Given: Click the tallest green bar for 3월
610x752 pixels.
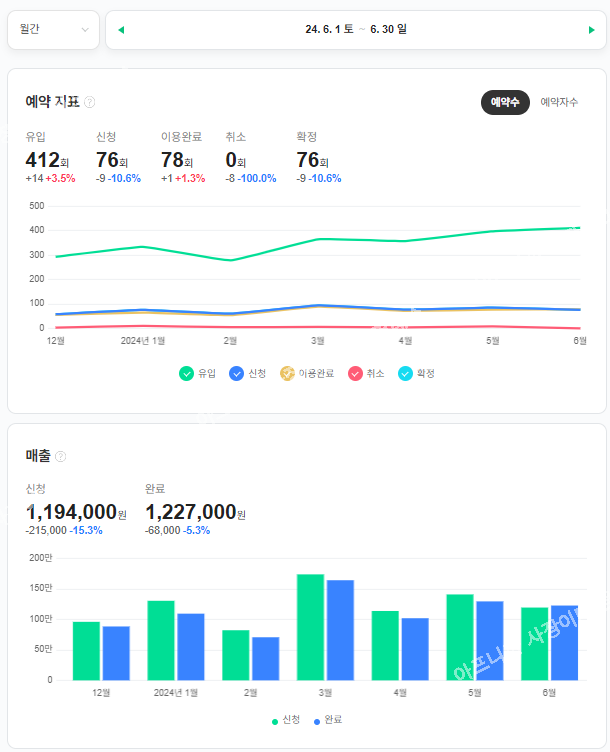Looking at the screenshot, I should pyautogui.click(x=310, y=627).
